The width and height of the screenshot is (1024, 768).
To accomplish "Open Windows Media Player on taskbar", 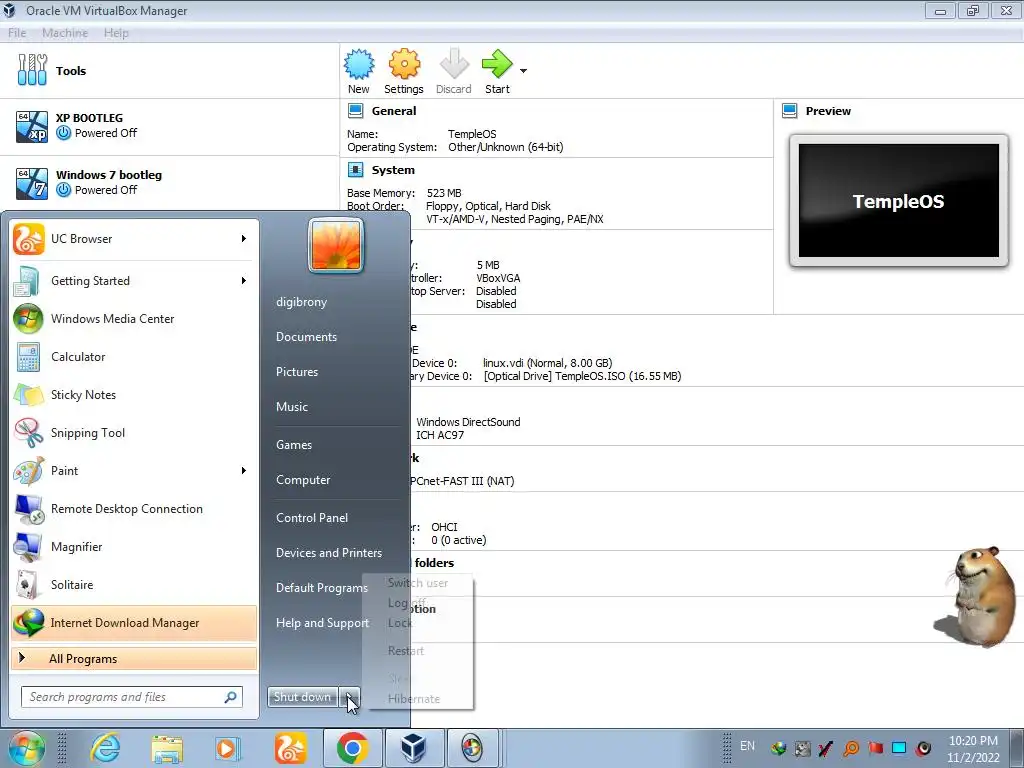I will click(x=227, y=748).
